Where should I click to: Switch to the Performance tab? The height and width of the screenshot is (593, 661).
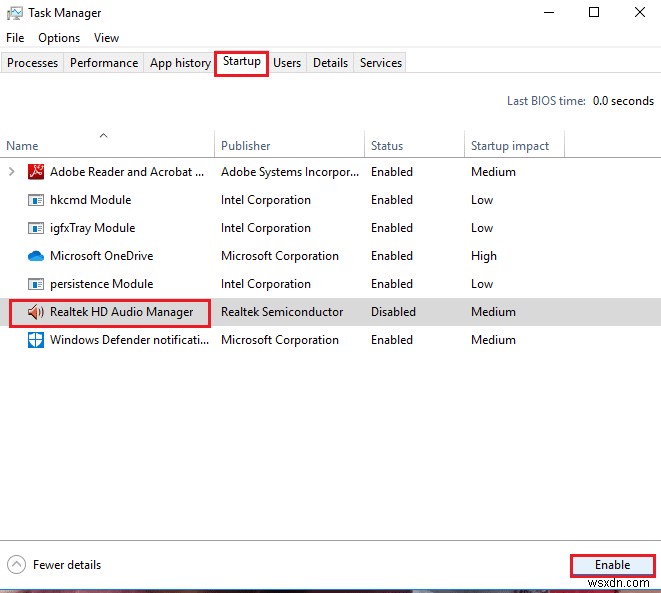pos(104,63)
